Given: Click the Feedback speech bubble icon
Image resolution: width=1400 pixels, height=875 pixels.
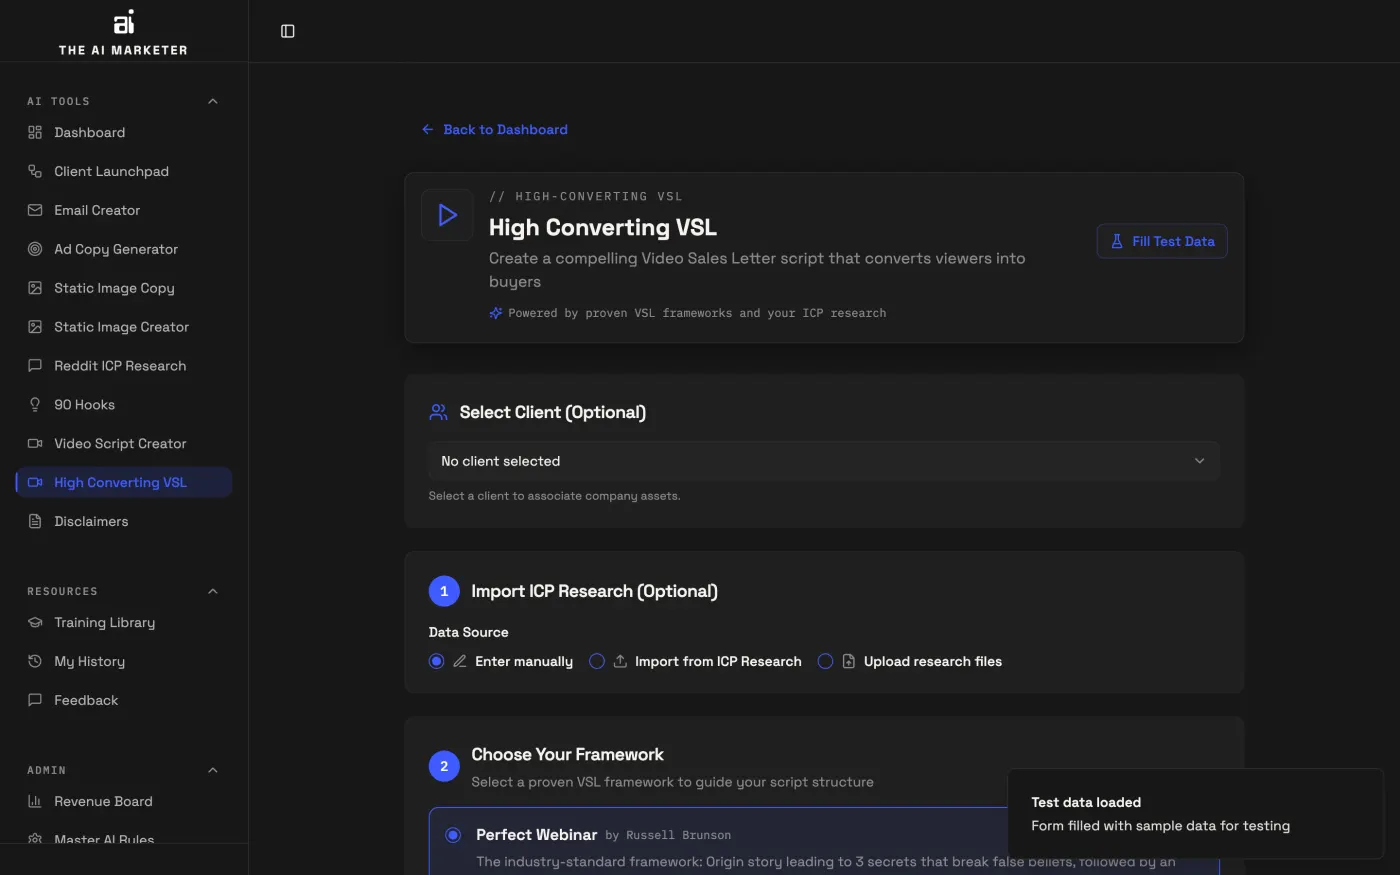Looking at the screenshot, I should pos(35,700).
